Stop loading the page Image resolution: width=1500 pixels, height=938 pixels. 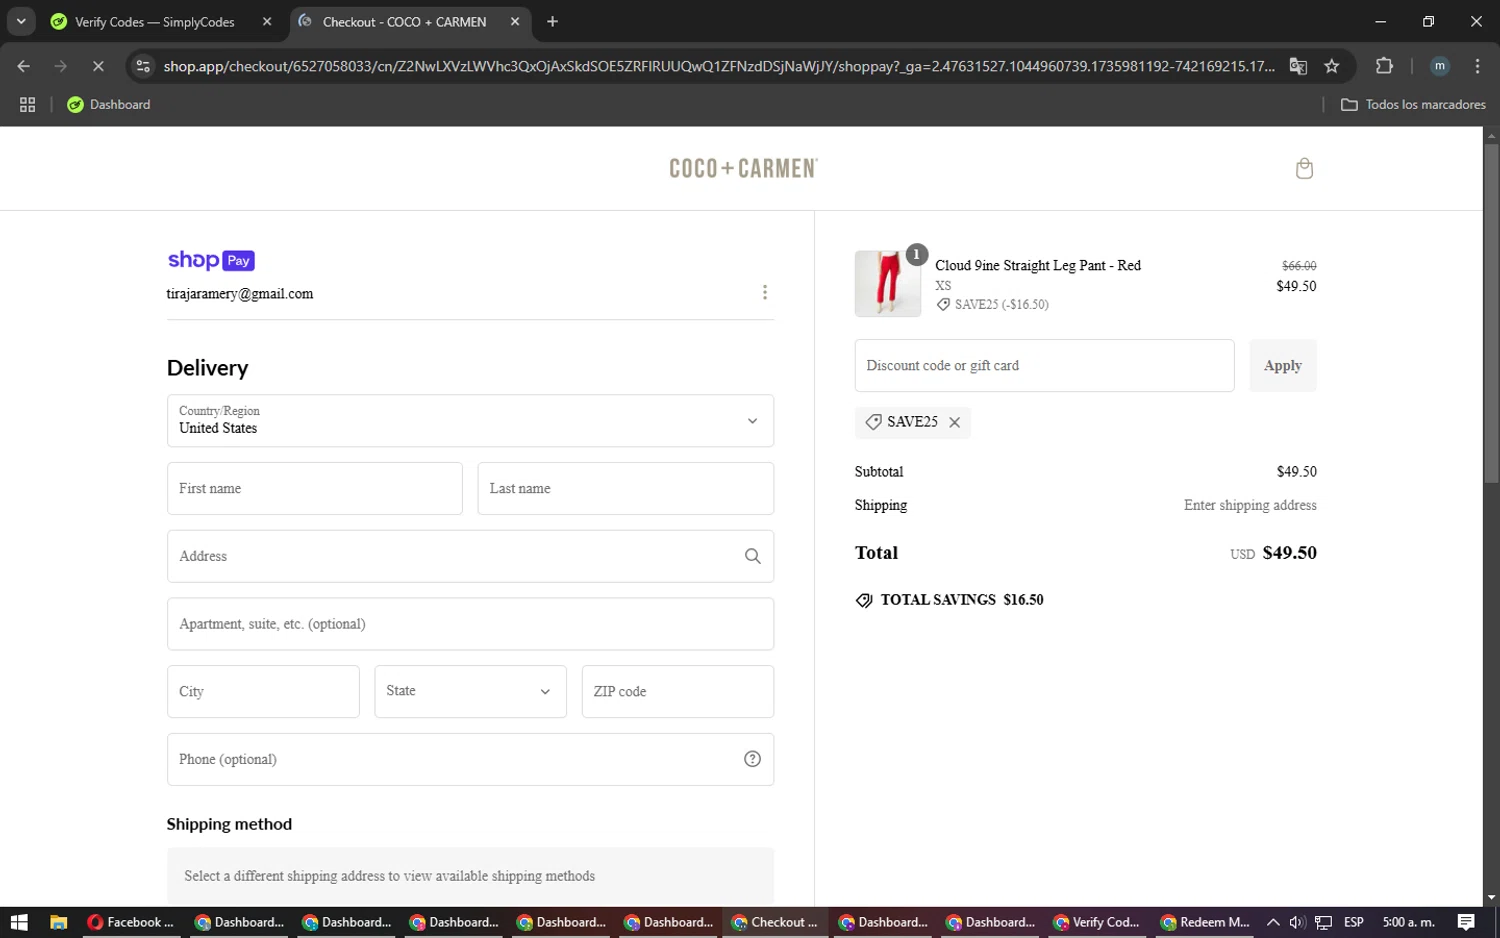click(98, 66)
